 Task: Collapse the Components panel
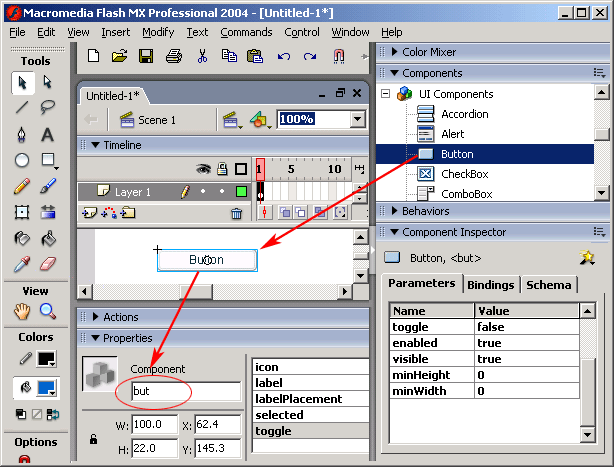click(x=394, y=73)
